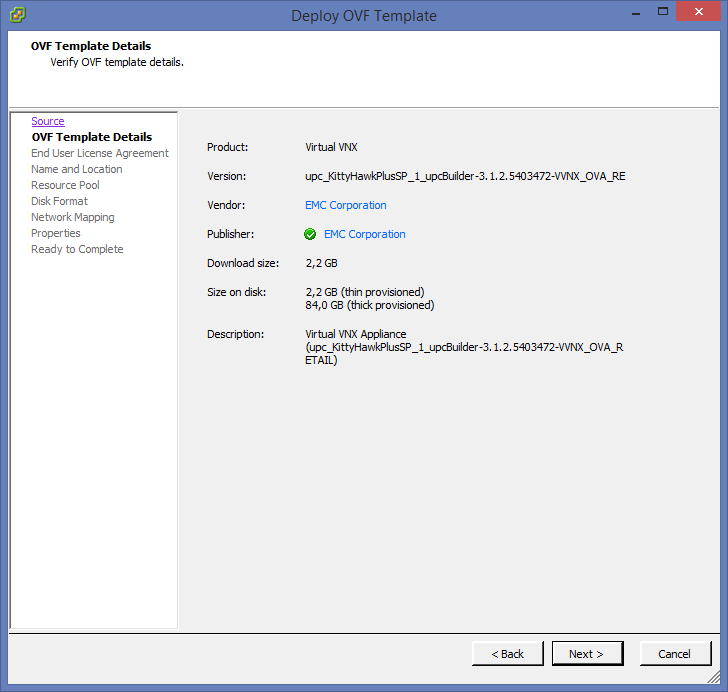This screenshot has width=728, height=692.
Task: Open the Resource Pool wizard step
Action: pyautogui.click(x=65, y=185)
